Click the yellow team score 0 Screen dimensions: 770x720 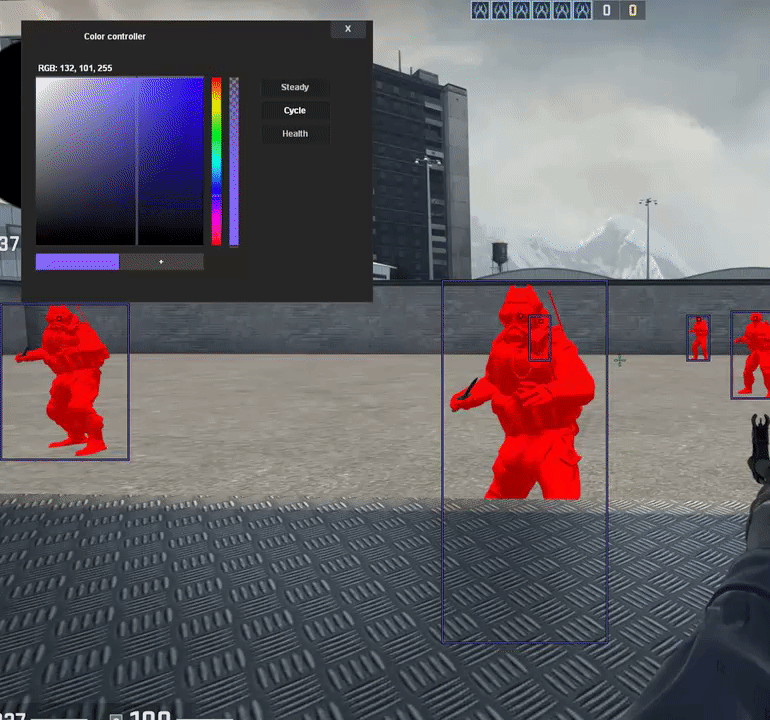(632, 10)
